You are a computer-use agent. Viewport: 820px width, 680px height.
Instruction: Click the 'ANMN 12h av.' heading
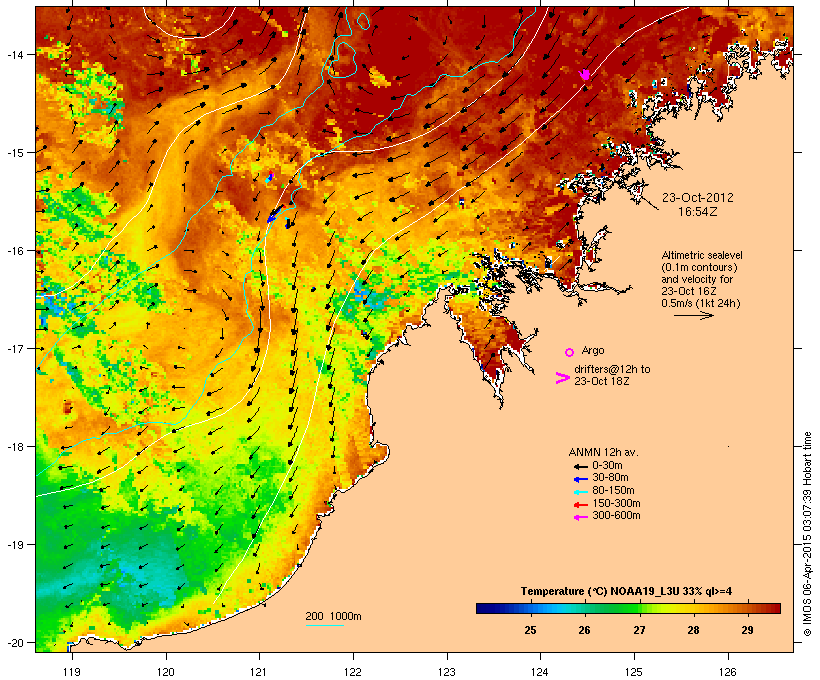click(x=603, y=452)
